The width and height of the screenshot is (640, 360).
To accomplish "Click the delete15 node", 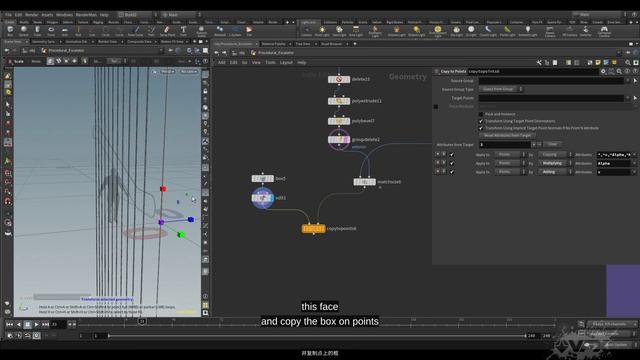I will (x=339, y=79).
